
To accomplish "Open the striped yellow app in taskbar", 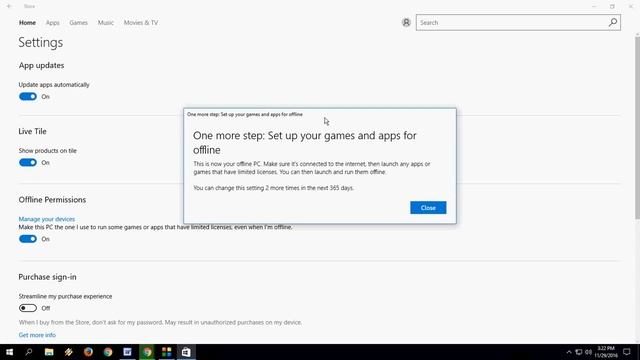I will tap(69, 352).
